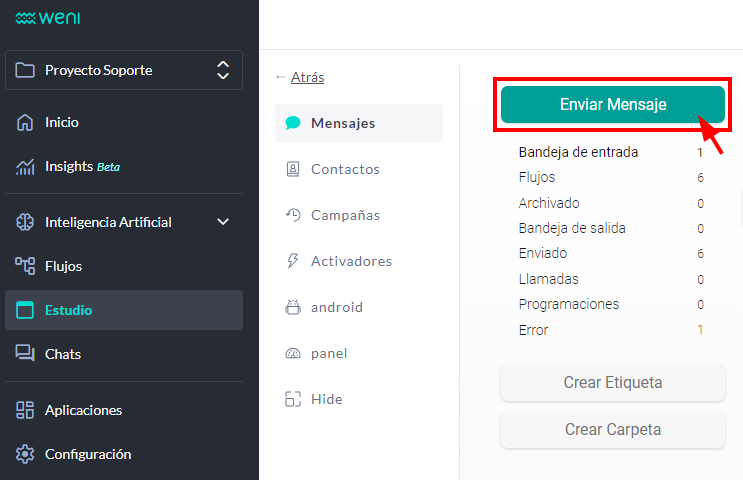Click the Contactos address book icon
Image resolution: width=743 pixels, height=480 pixels.
(293, 169)
